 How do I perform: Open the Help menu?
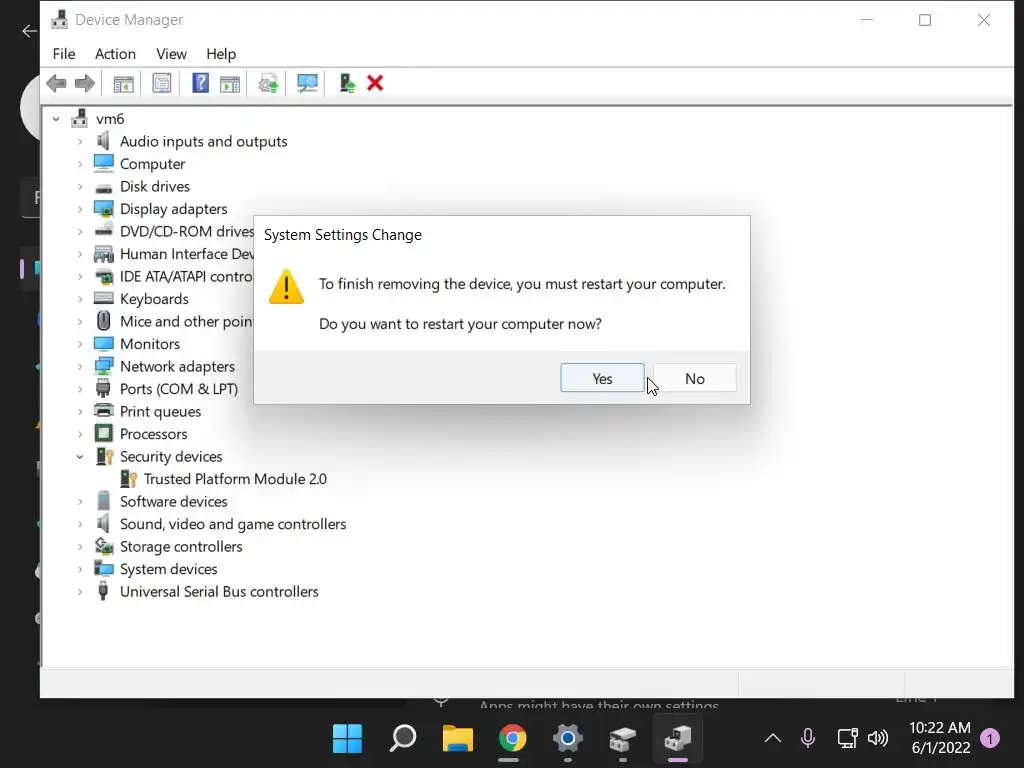coord(221,54)
